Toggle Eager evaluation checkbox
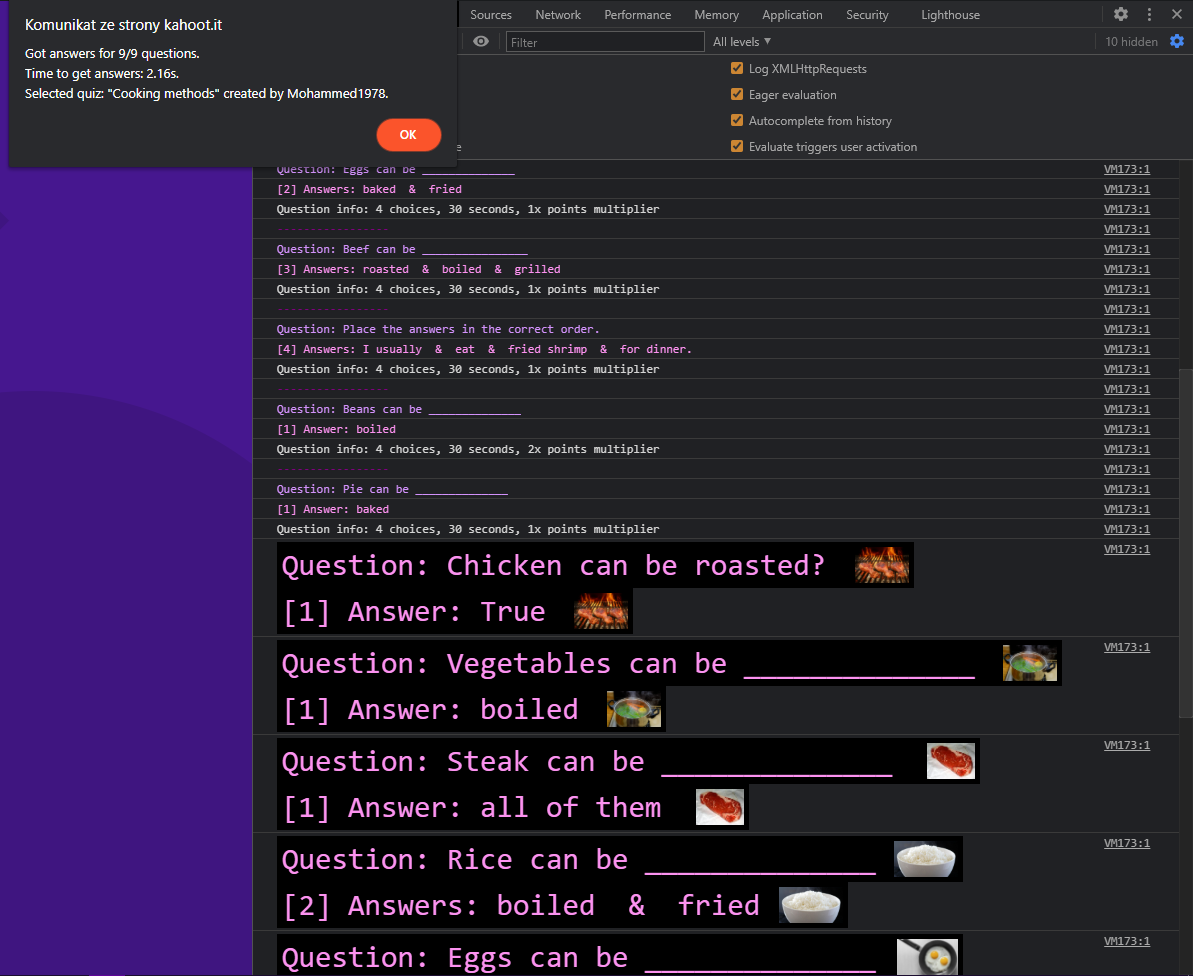Screen dimensions: 1193x976 coord(736,94)
